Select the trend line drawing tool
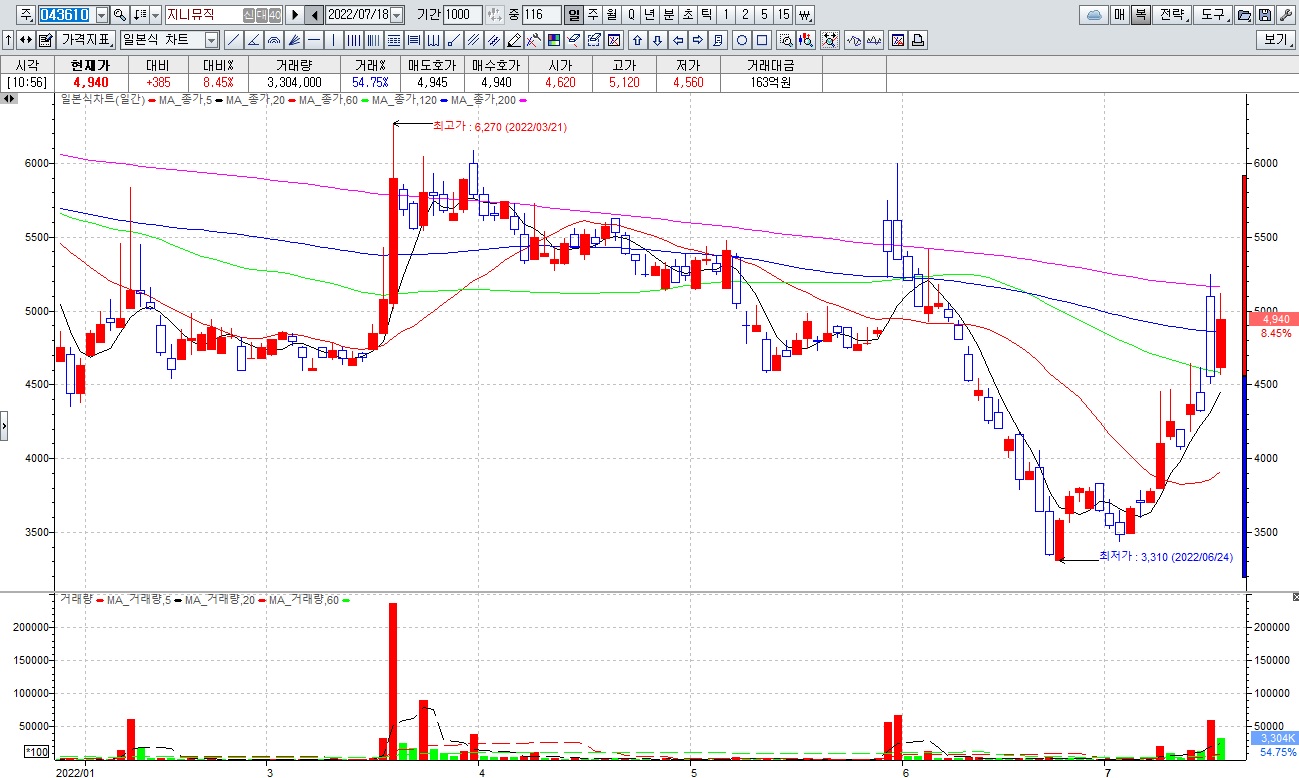This screenshot has height=778, width=1299. tap(233, 40)
